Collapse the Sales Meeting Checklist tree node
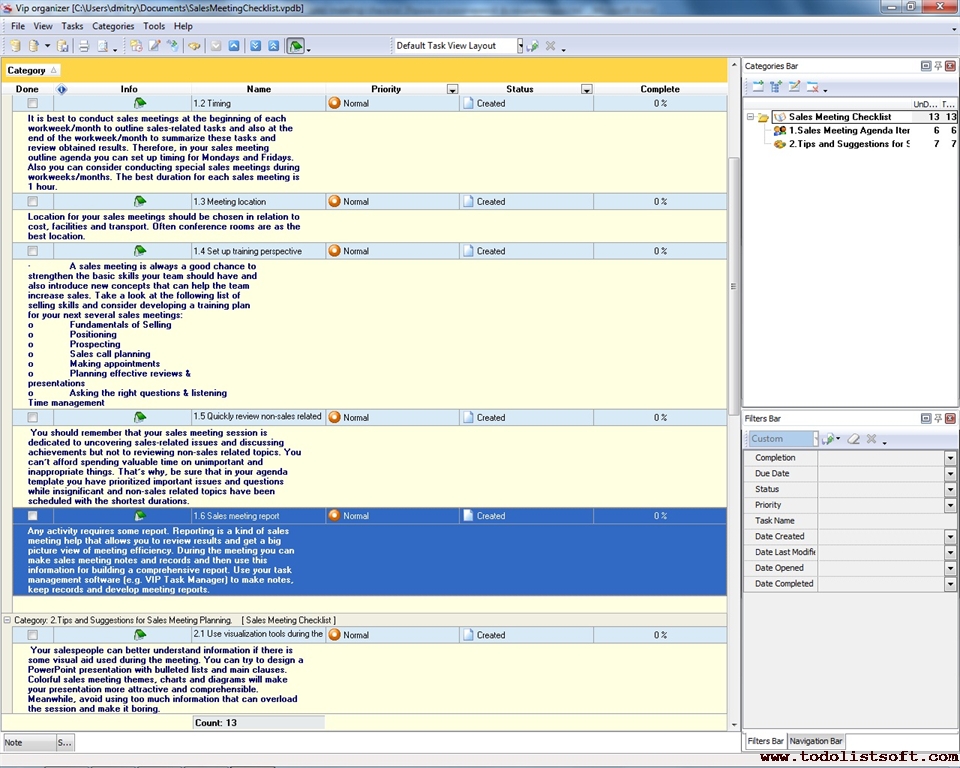This screenshot has width=960, height=768. pos(749,117)
